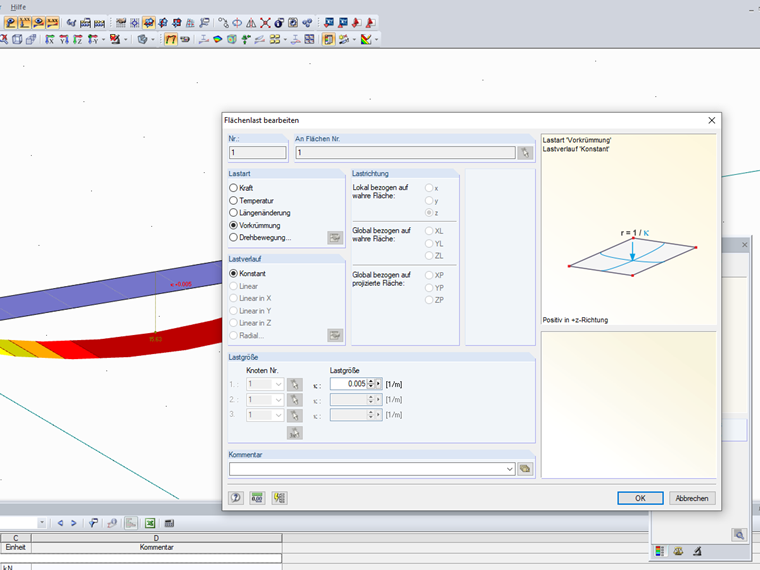
Task: Toggle the highlighted panel icon near toolbar end
Action: (x=329, y=39)
